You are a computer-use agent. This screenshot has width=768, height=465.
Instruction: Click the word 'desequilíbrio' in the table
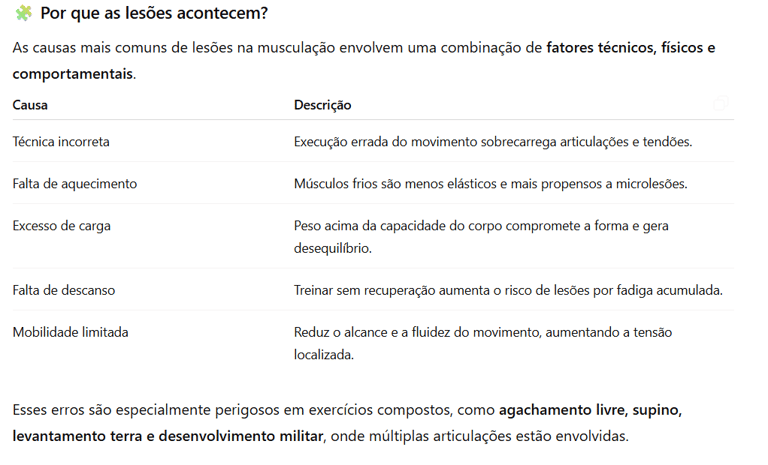(x=332, y=248)
